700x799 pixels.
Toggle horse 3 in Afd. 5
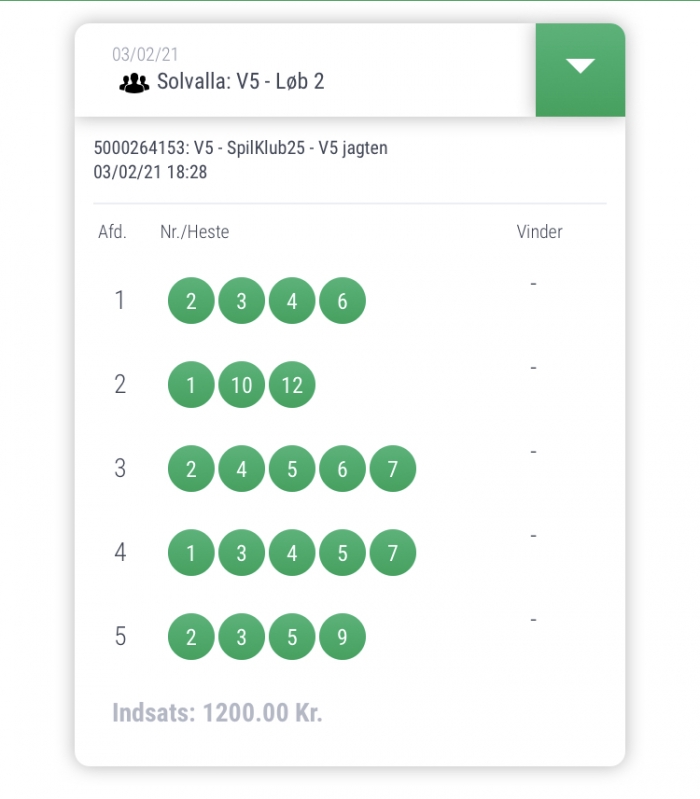point(241,637)
